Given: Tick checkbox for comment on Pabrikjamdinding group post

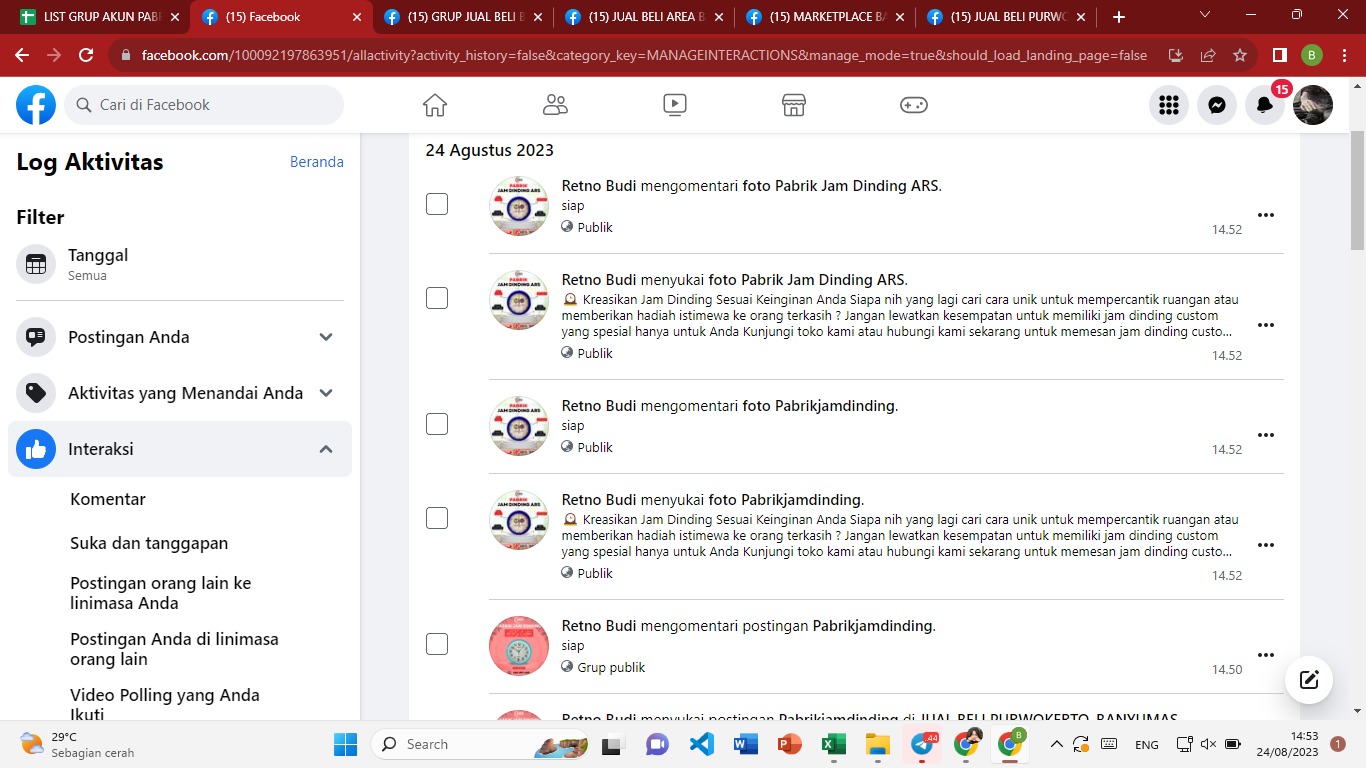Looking at the screenshot, I should [437, 644].
